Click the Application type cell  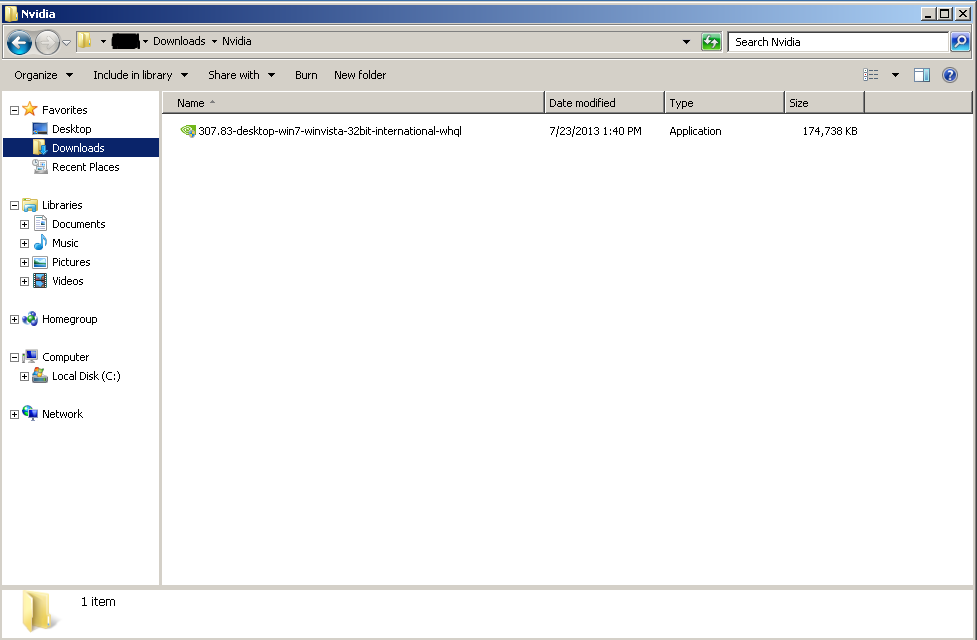point(695,131)
